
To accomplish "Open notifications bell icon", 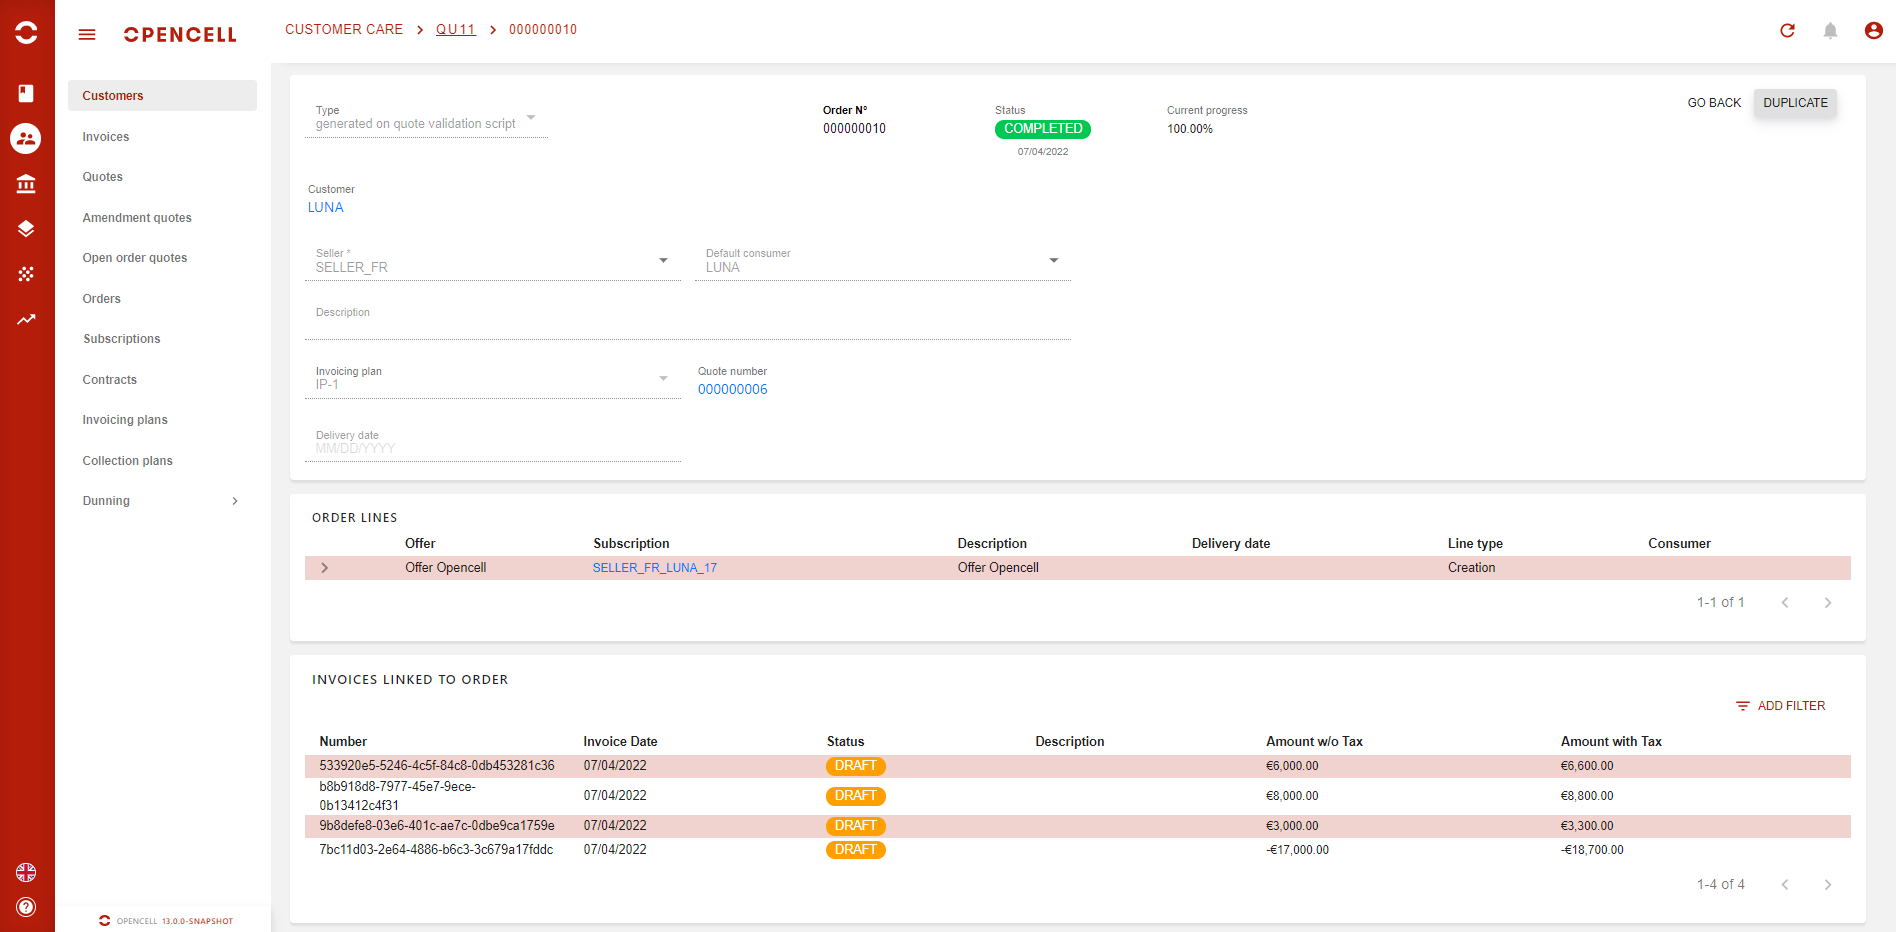I will coord(1830,30).
